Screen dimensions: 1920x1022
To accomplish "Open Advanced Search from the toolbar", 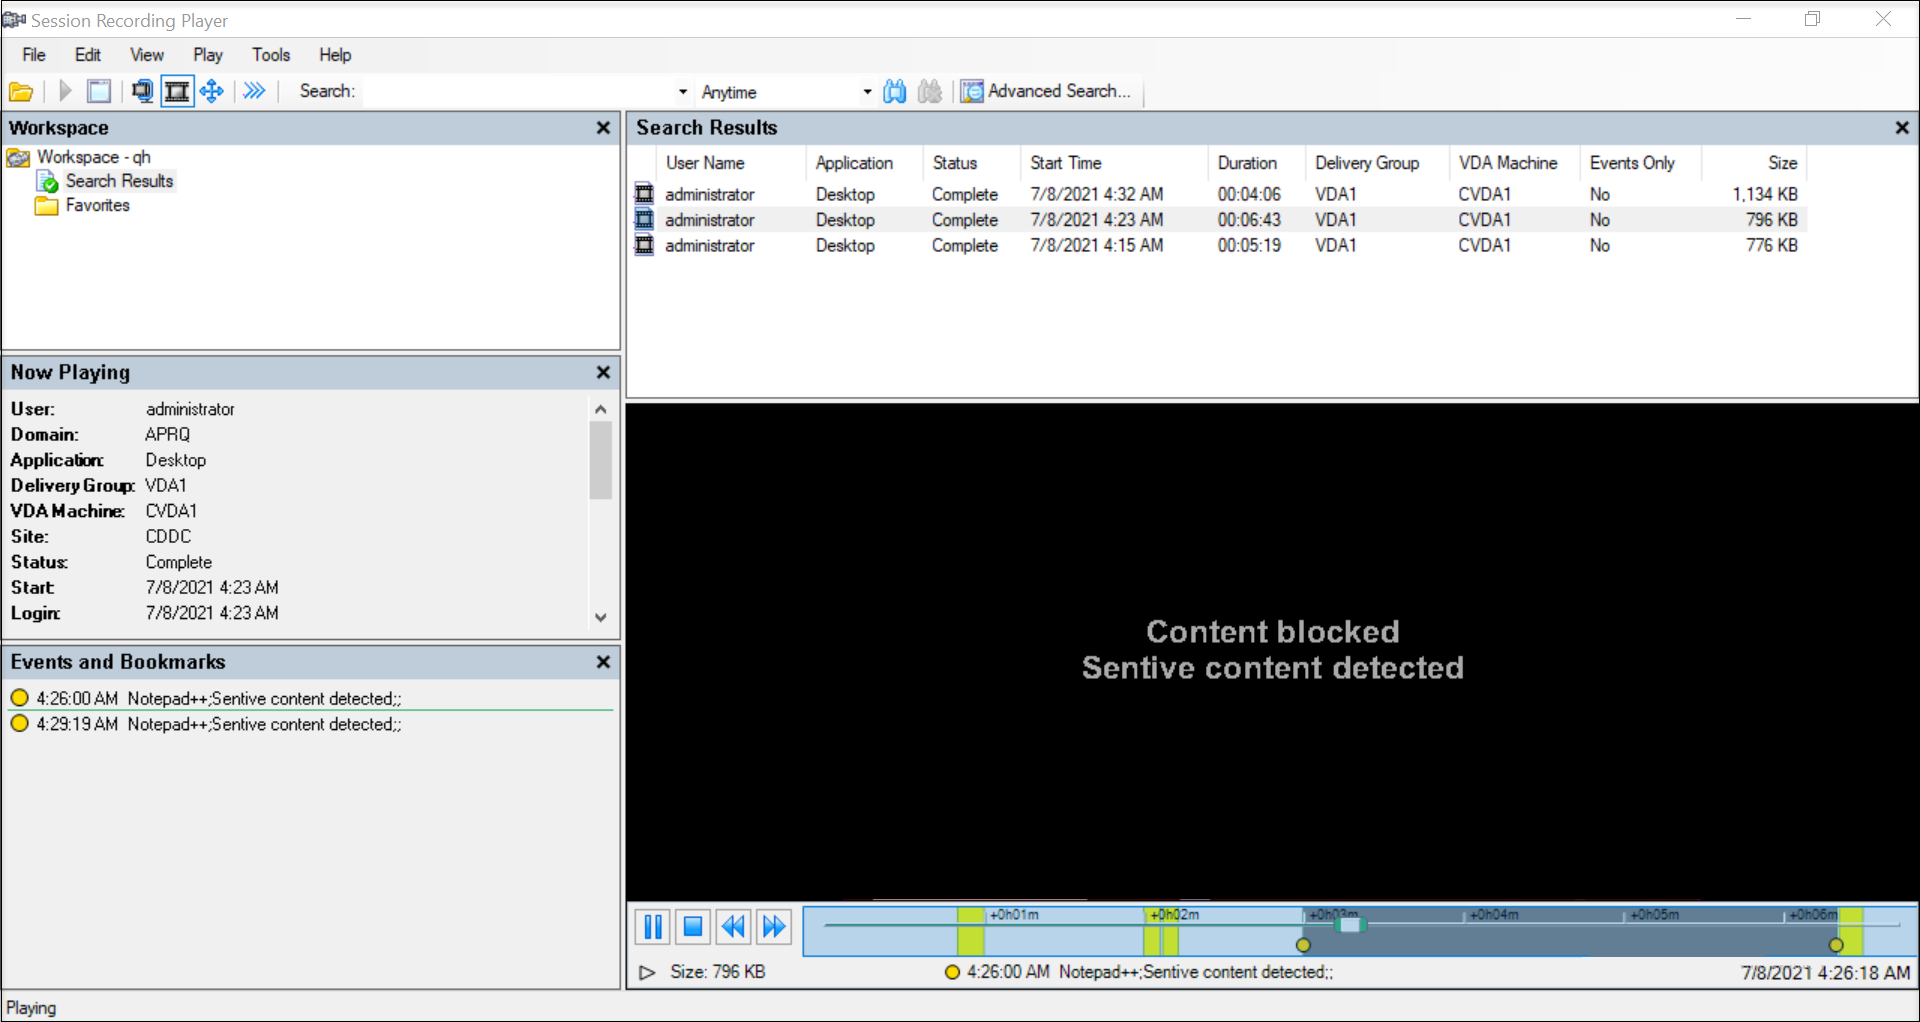I will 1047,91.
